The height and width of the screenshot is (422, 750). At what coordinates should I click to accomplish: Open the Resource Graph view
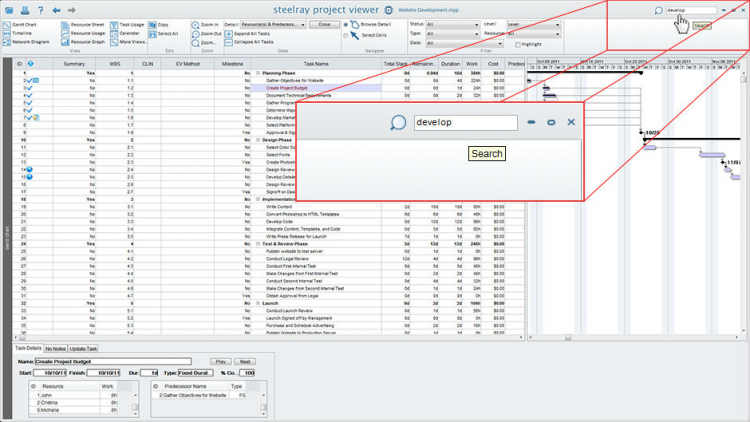pyautogui.click(x=83, y=42)
